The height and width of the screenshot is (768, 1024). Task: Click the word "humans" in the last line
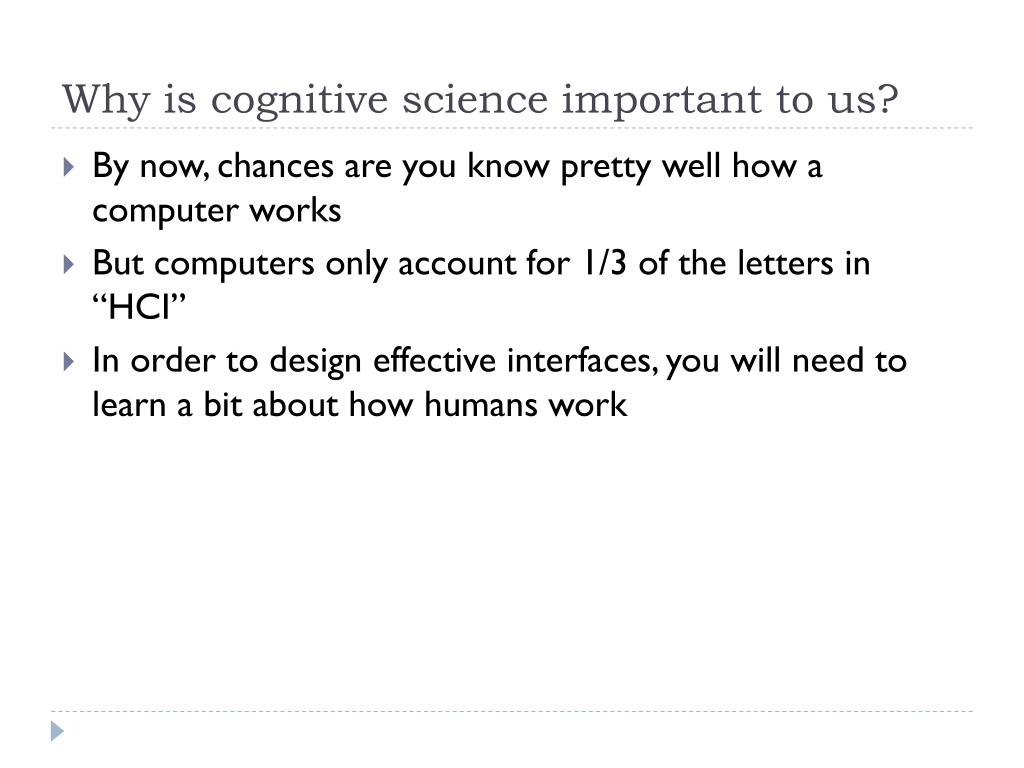480,404
